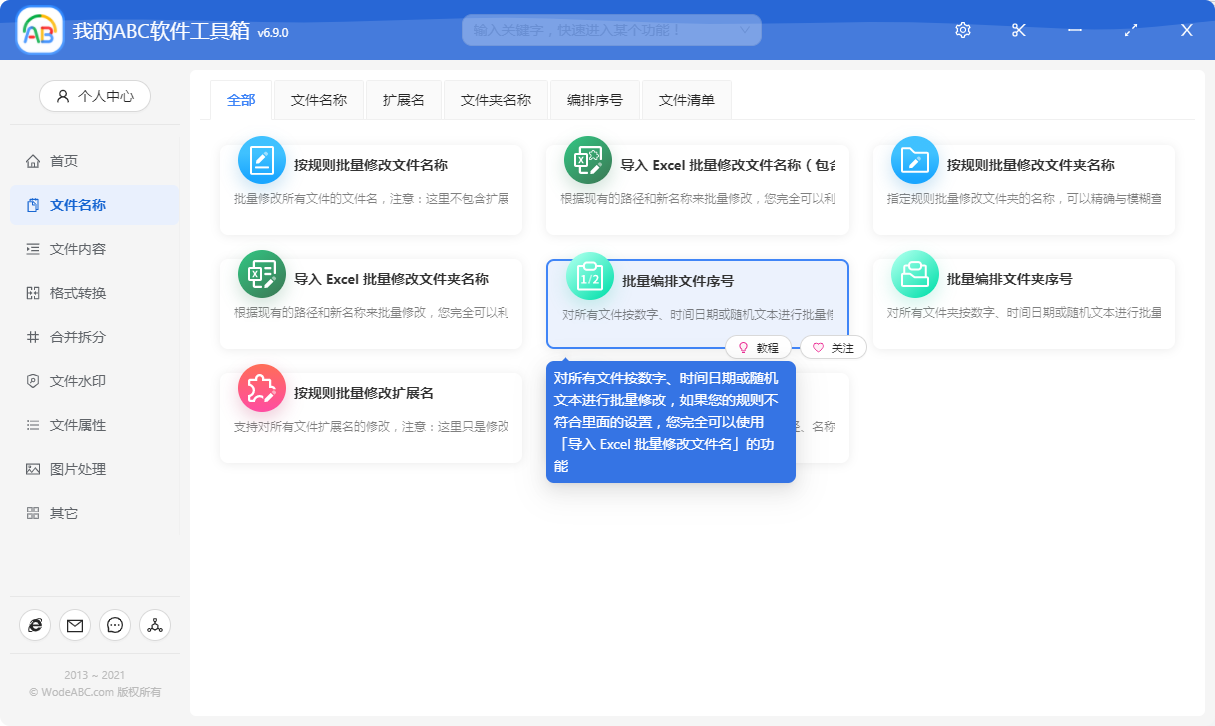This screenshot has width=1215, height=726.
Task: Switch to the 文件清单 tab
Action: pos(686,100)
